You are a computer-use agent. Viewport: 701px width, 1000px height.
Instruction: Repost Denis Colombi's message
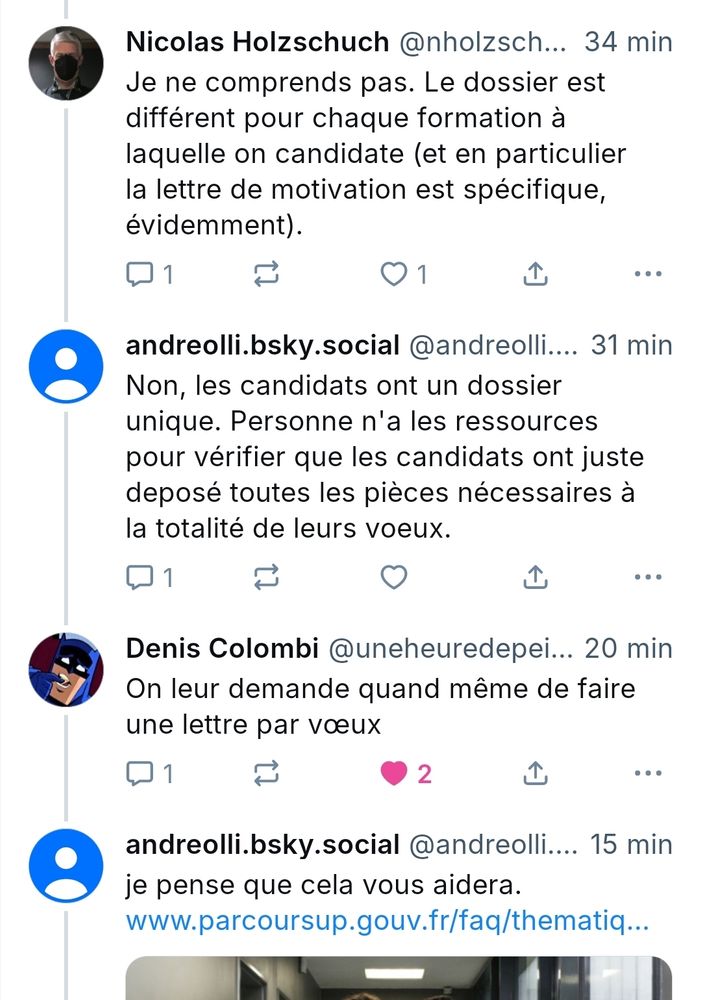[x=264, y=772]
